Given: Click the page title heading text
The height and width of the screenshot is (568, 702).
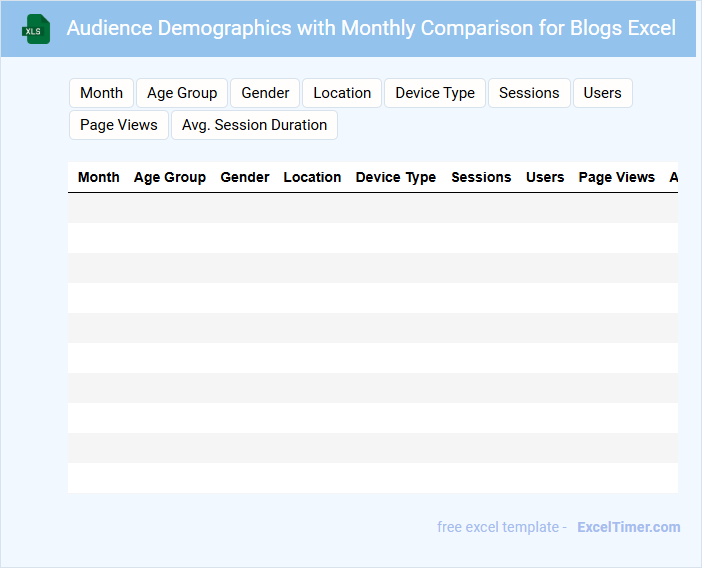Looking at the screenshot, I should point(371,28).
